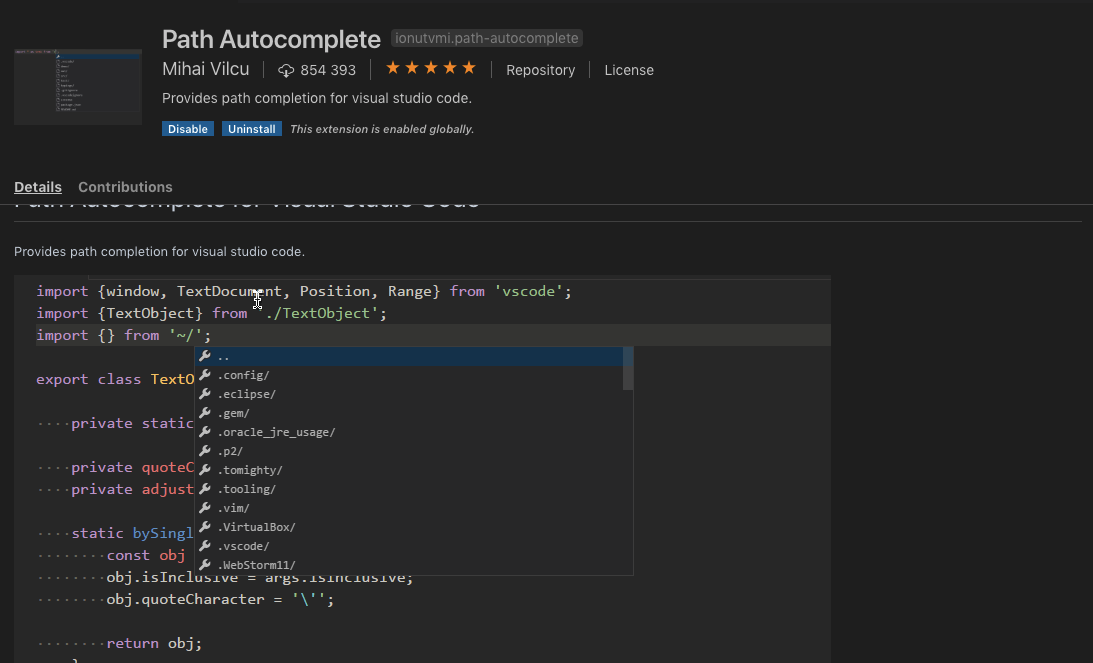
Task: Click the wrench icon beside ".config/"
Action: [207, 374]
